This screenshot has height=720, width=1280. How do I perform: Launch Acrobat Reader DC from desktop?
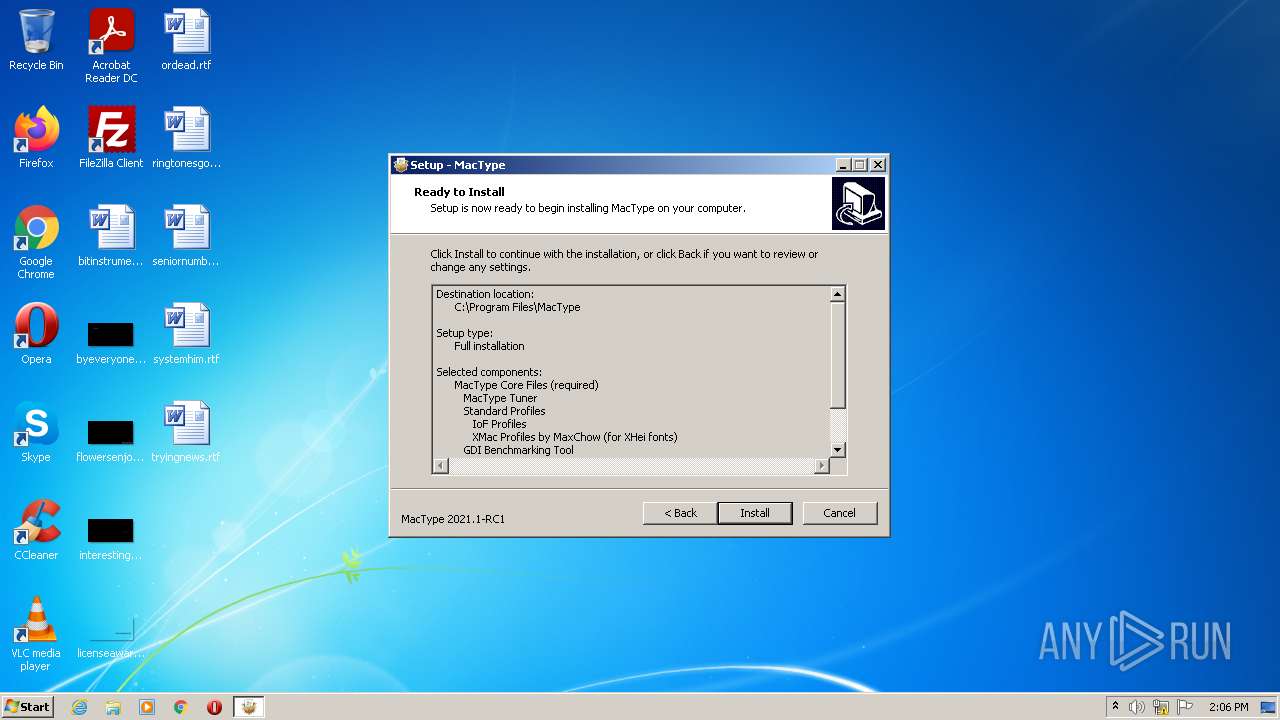pyautogui.click(x=111, y=46)
